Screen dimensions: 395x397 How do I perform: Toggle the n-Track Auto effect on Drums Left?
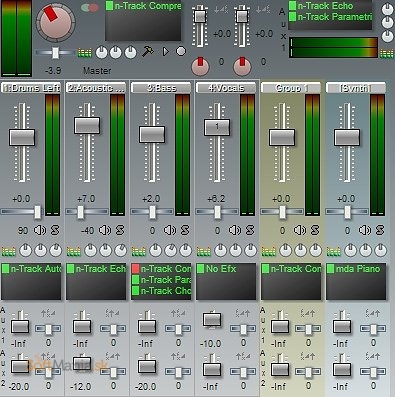[x=5, y=269]
